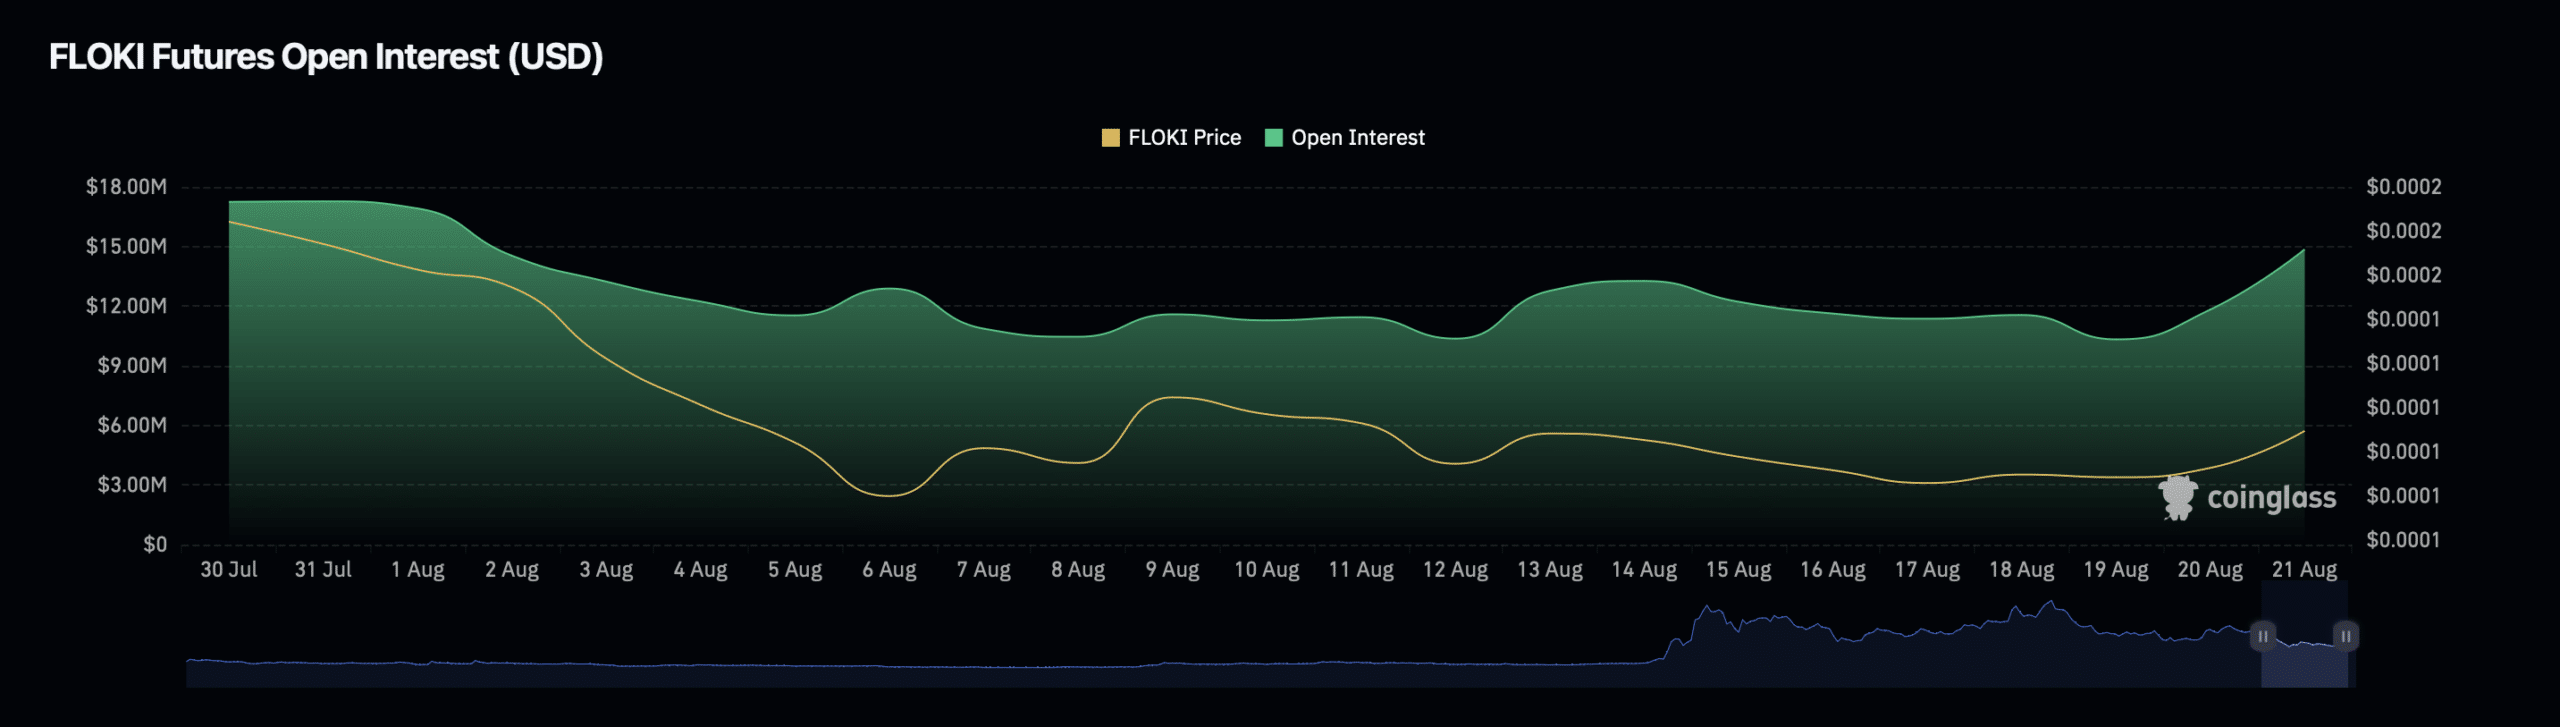Click the 7 Aug date label
The width and height of the screenshot is (2560, 727).
[x=984, y=570]
